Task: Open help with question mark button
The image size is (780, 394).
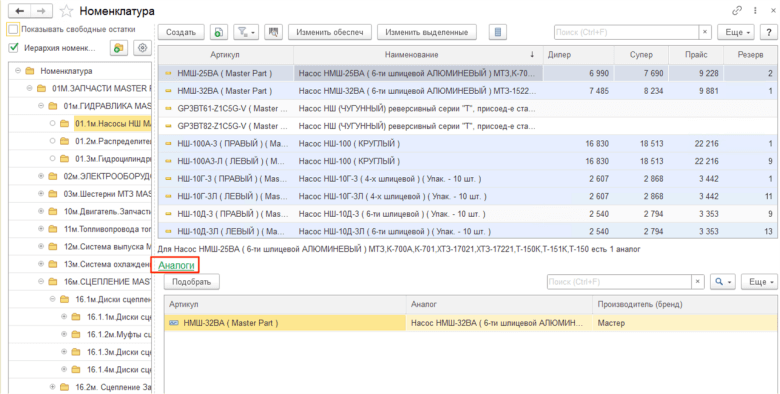Action: (769, 32)
